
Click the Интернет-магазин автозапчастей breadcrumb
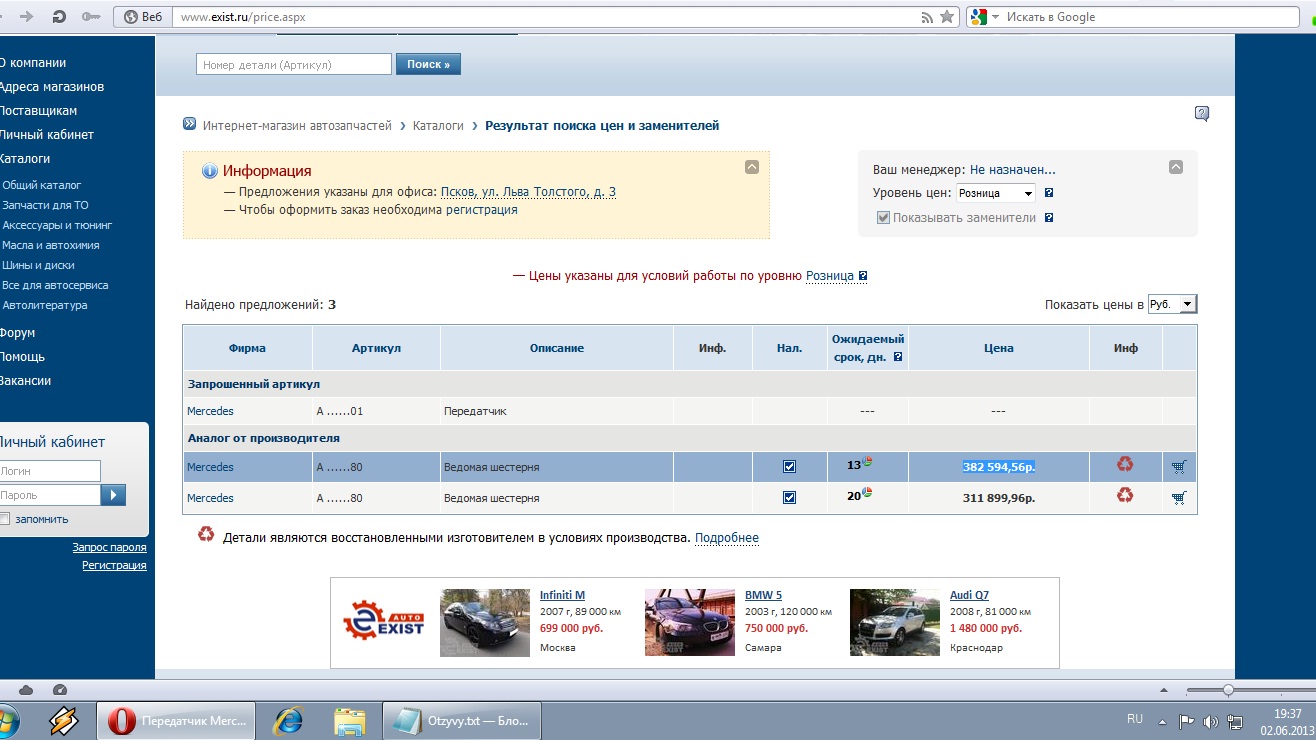click(297, 126)
